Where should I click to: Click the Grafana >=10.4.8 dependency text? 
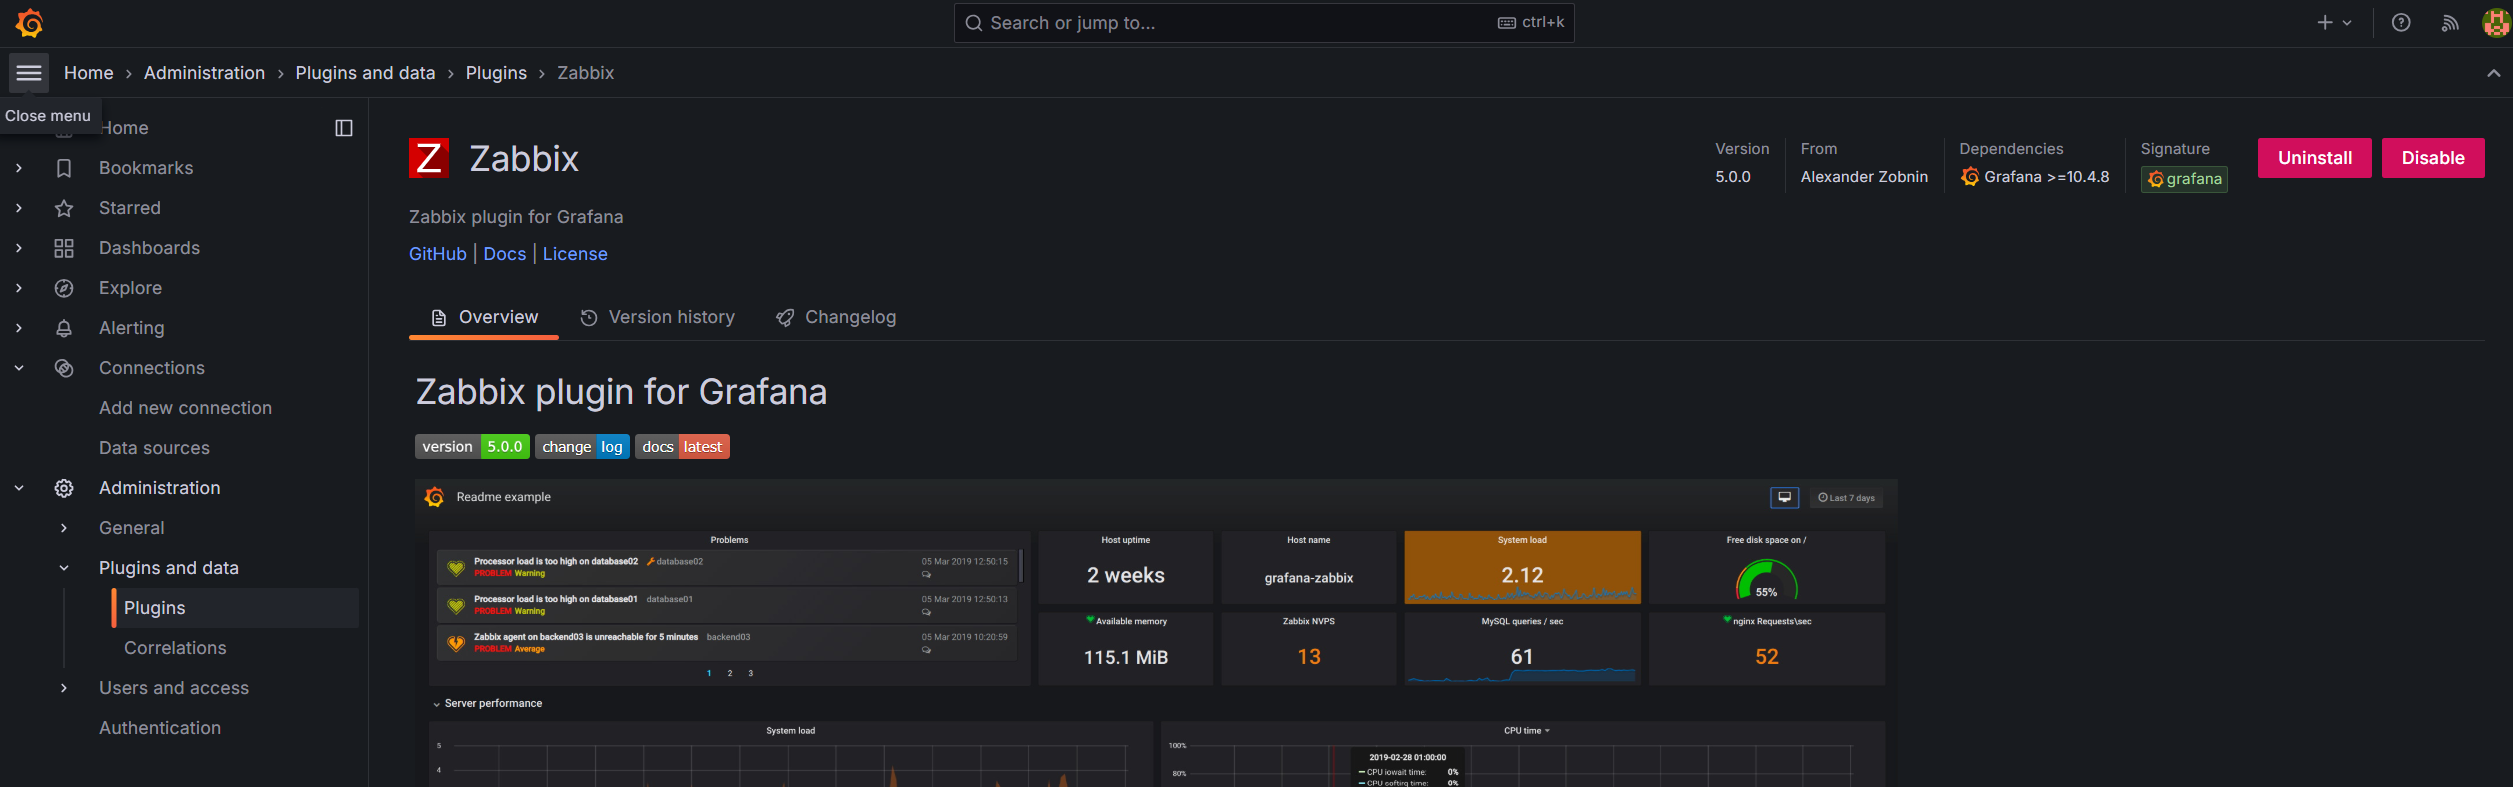tap(2047, 177)
